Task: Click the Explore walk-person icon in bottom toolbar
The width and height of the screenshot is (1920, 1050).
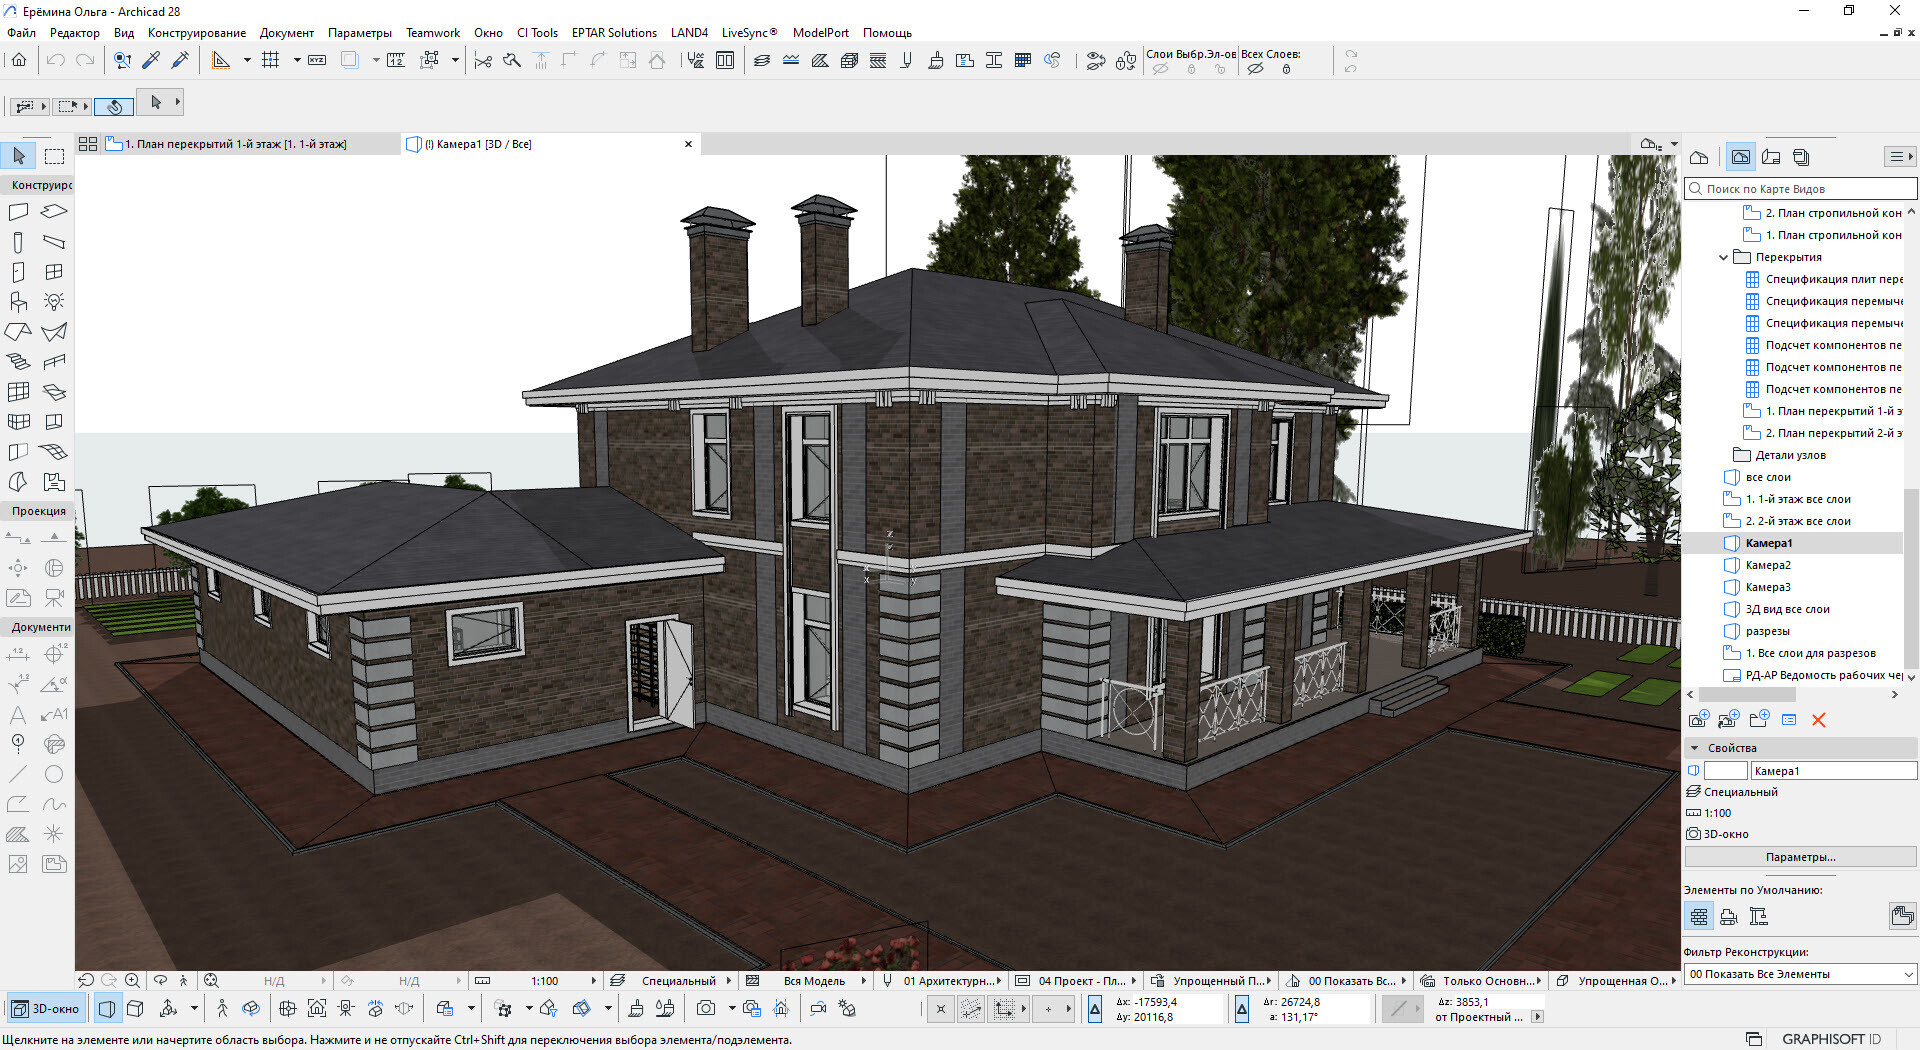Action: pyautogui.click(x=222, y=1009)
